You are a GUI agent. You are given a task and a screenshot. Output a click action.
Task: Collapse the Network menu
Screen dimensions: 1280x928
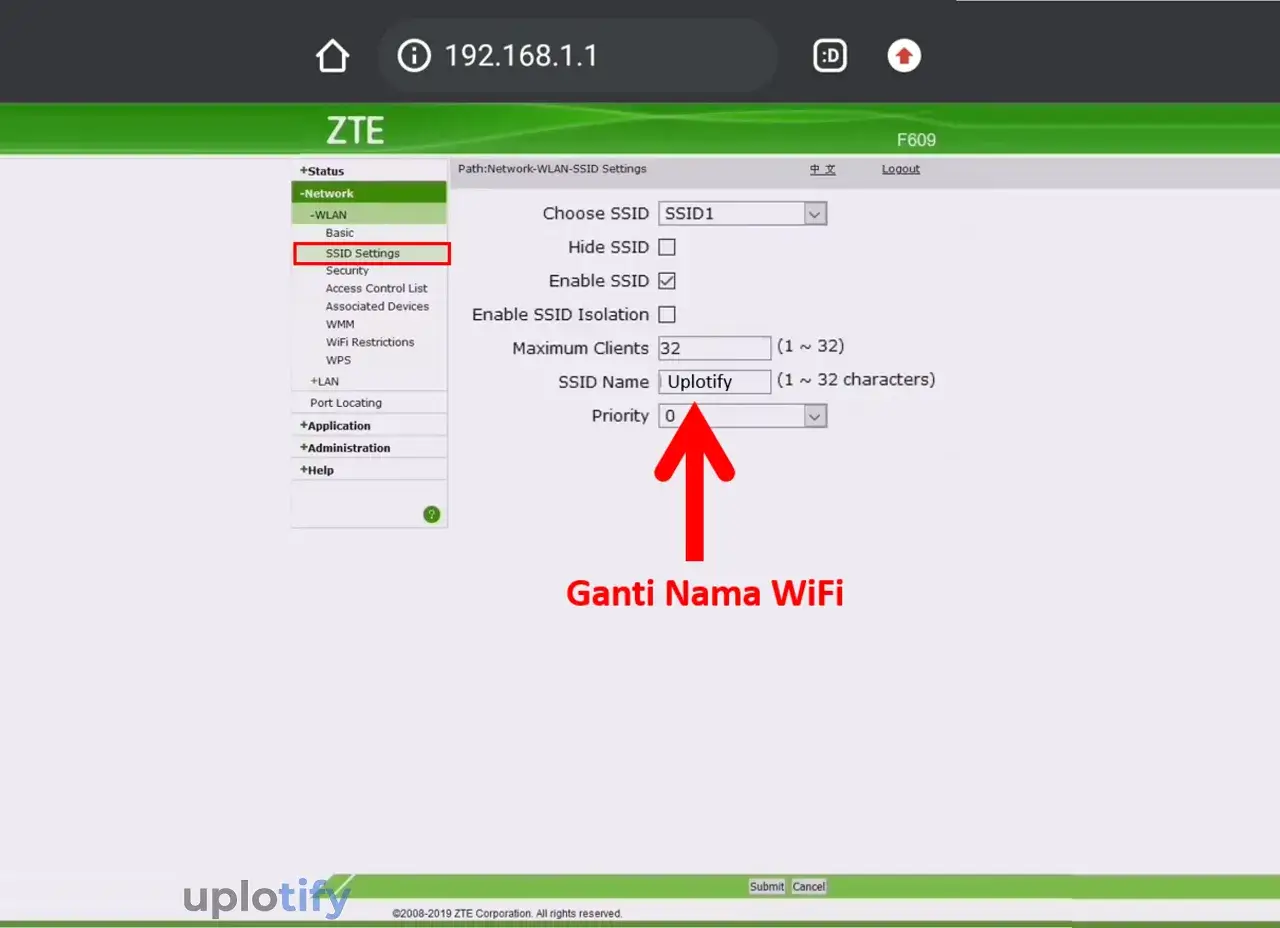point(369,193)
